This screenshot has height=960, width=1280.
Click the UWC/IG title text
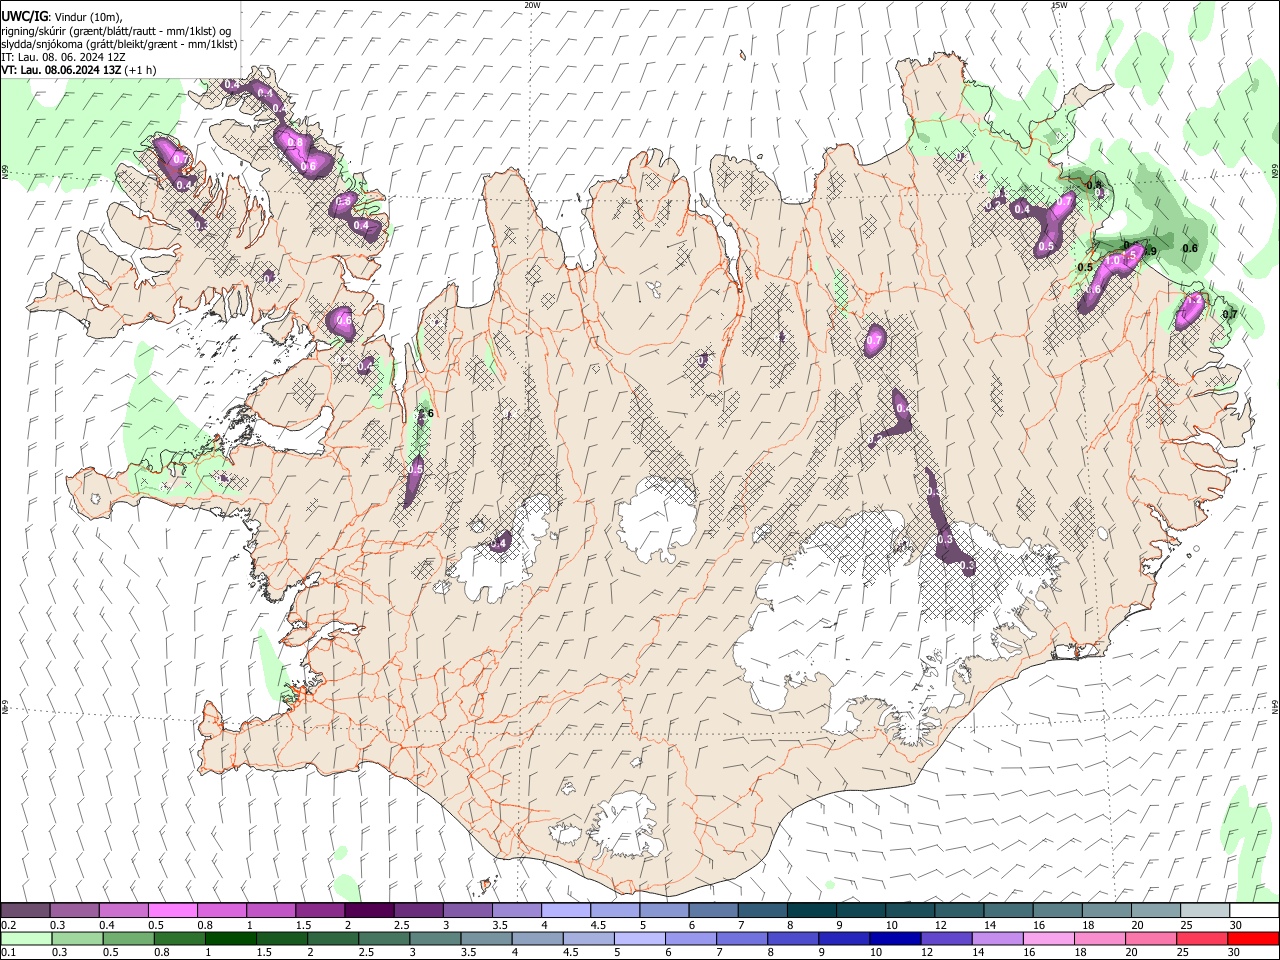tap(24, 17)
